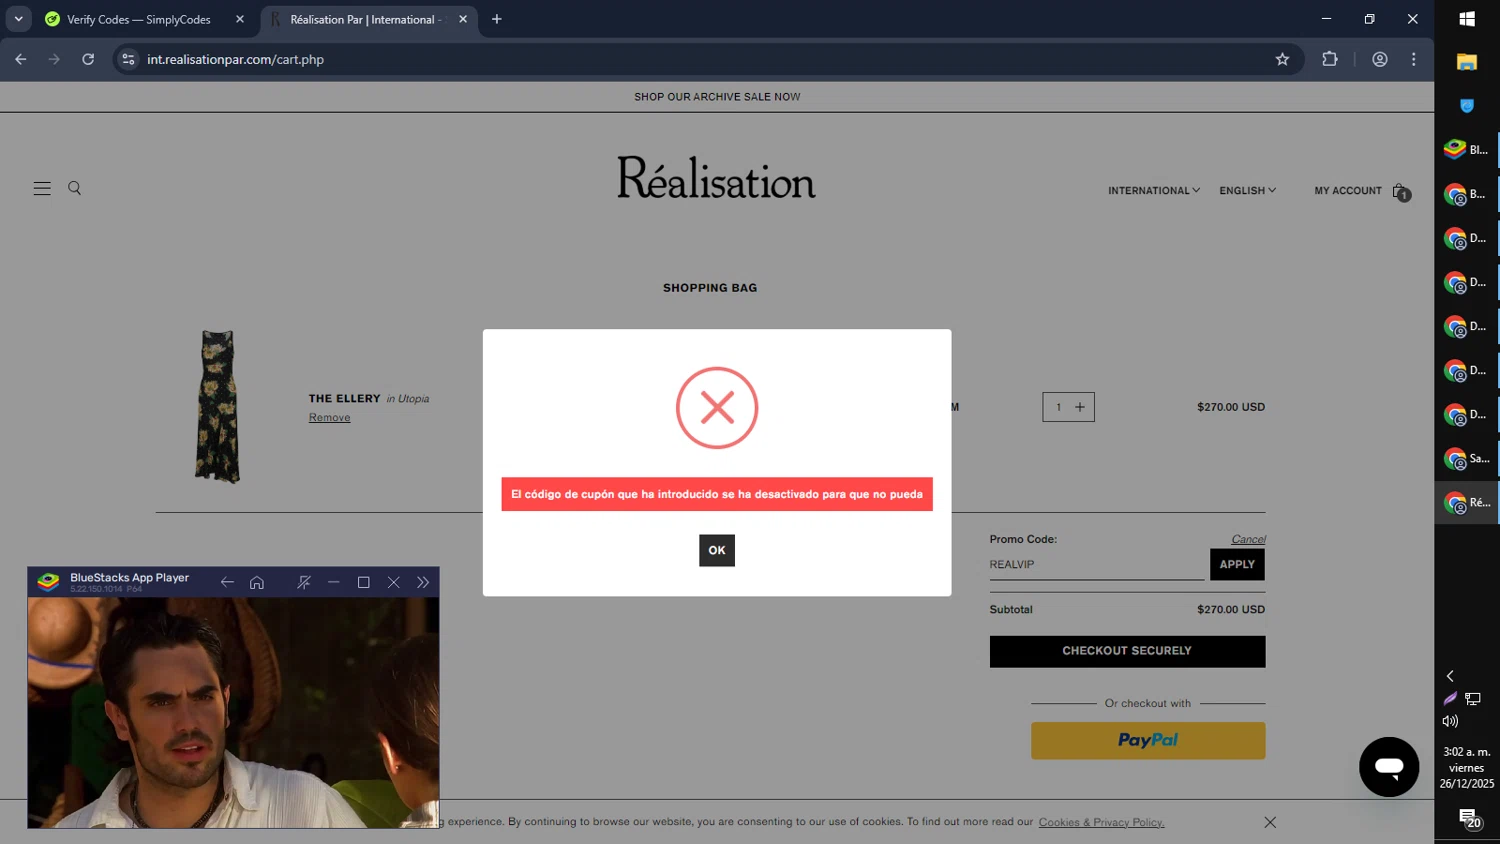Switch to BlueStacks on the taskbar
The height and width of the screenshot is (844, 1500).
click(1467, 150)
